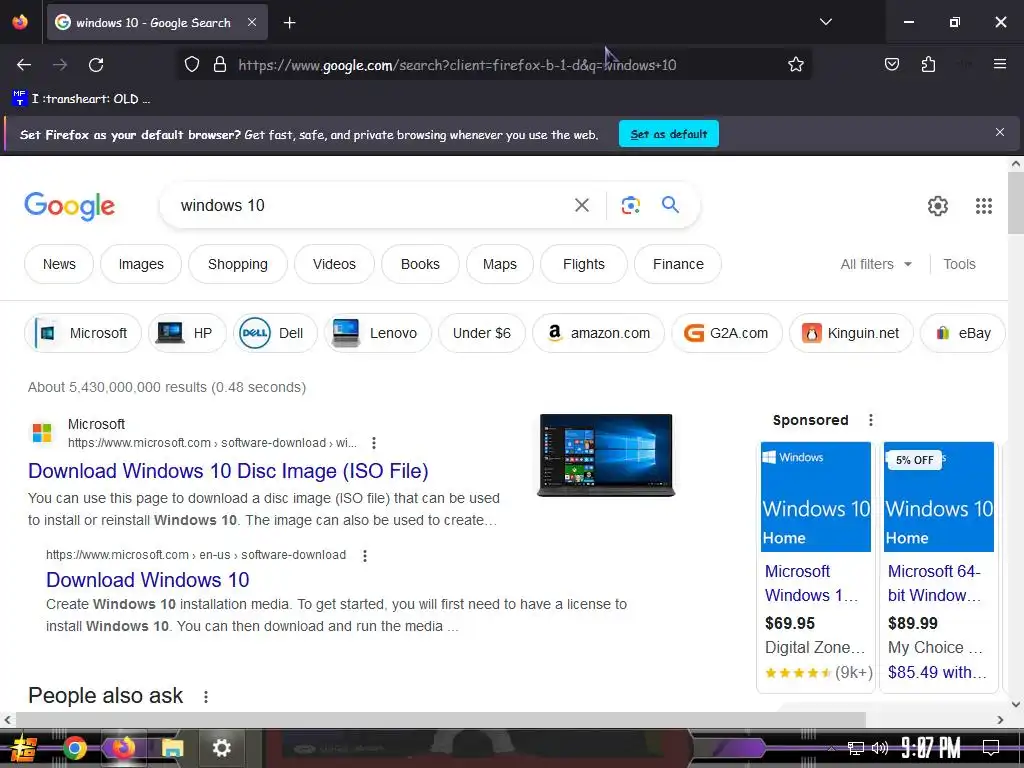1024x768 pixels.
Task: Select the eBay filter chip
Action: click(x=963, y=333)
